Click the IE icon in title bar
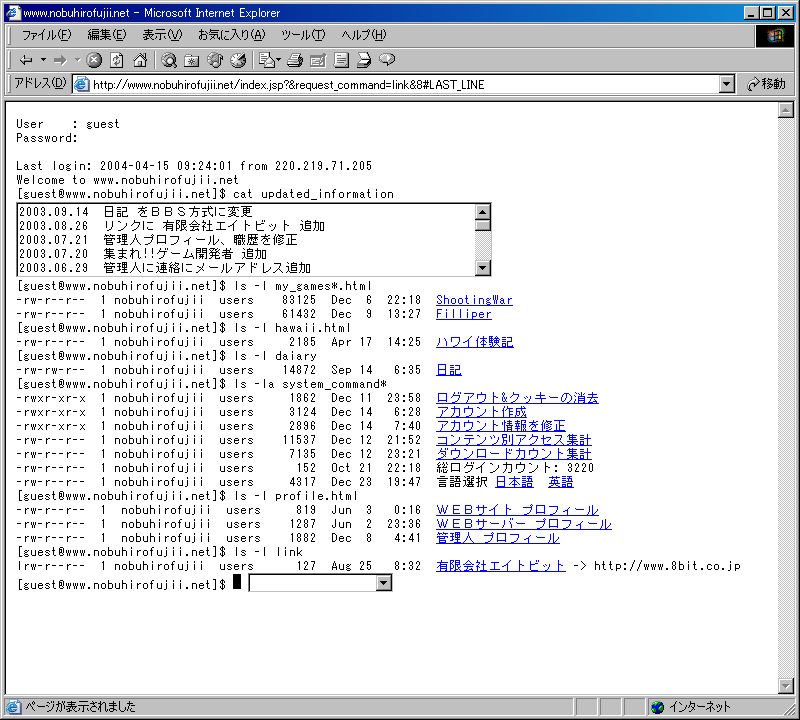The width and height of the screenshot is (800, 720). pyautogui.click(x=13, y=13)
